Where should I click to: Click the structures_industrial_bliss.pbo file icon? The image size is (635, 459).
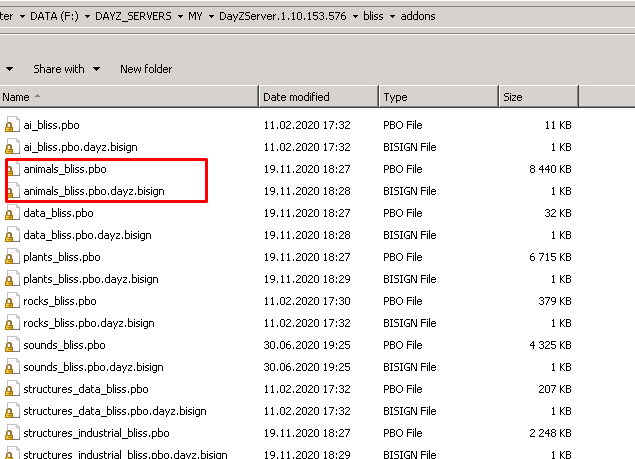pos(12,433)
